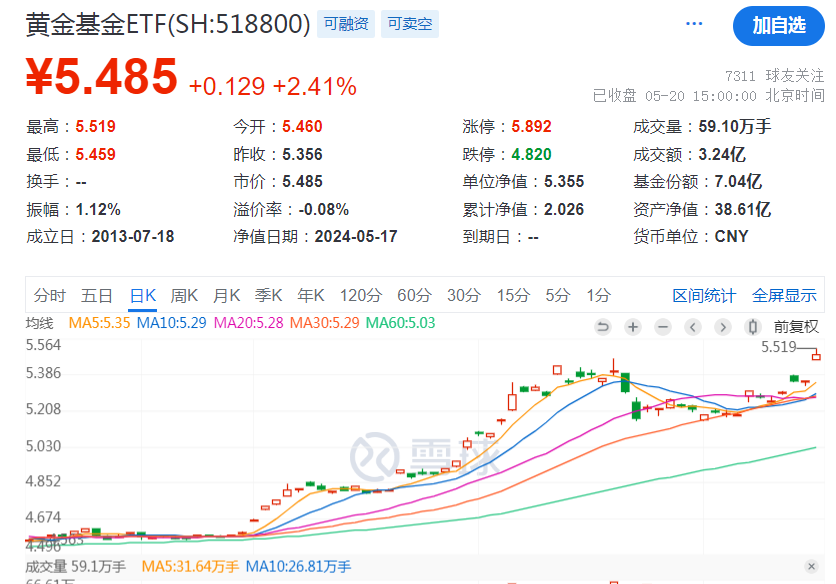
Task: Switch to the 15分 chart tab
Action: click(513, 295)
